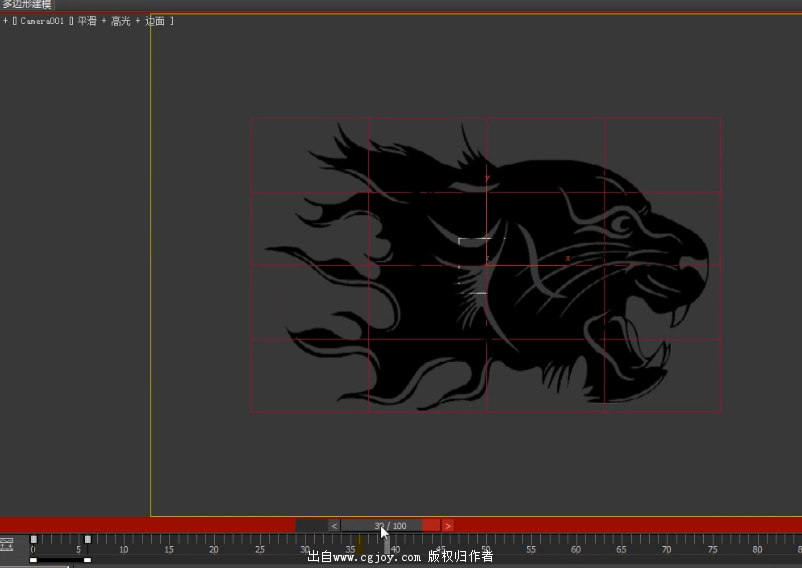Select the keyframe marker near frame 6
Viewport: 802px width, 568px height.
(87, 540)
